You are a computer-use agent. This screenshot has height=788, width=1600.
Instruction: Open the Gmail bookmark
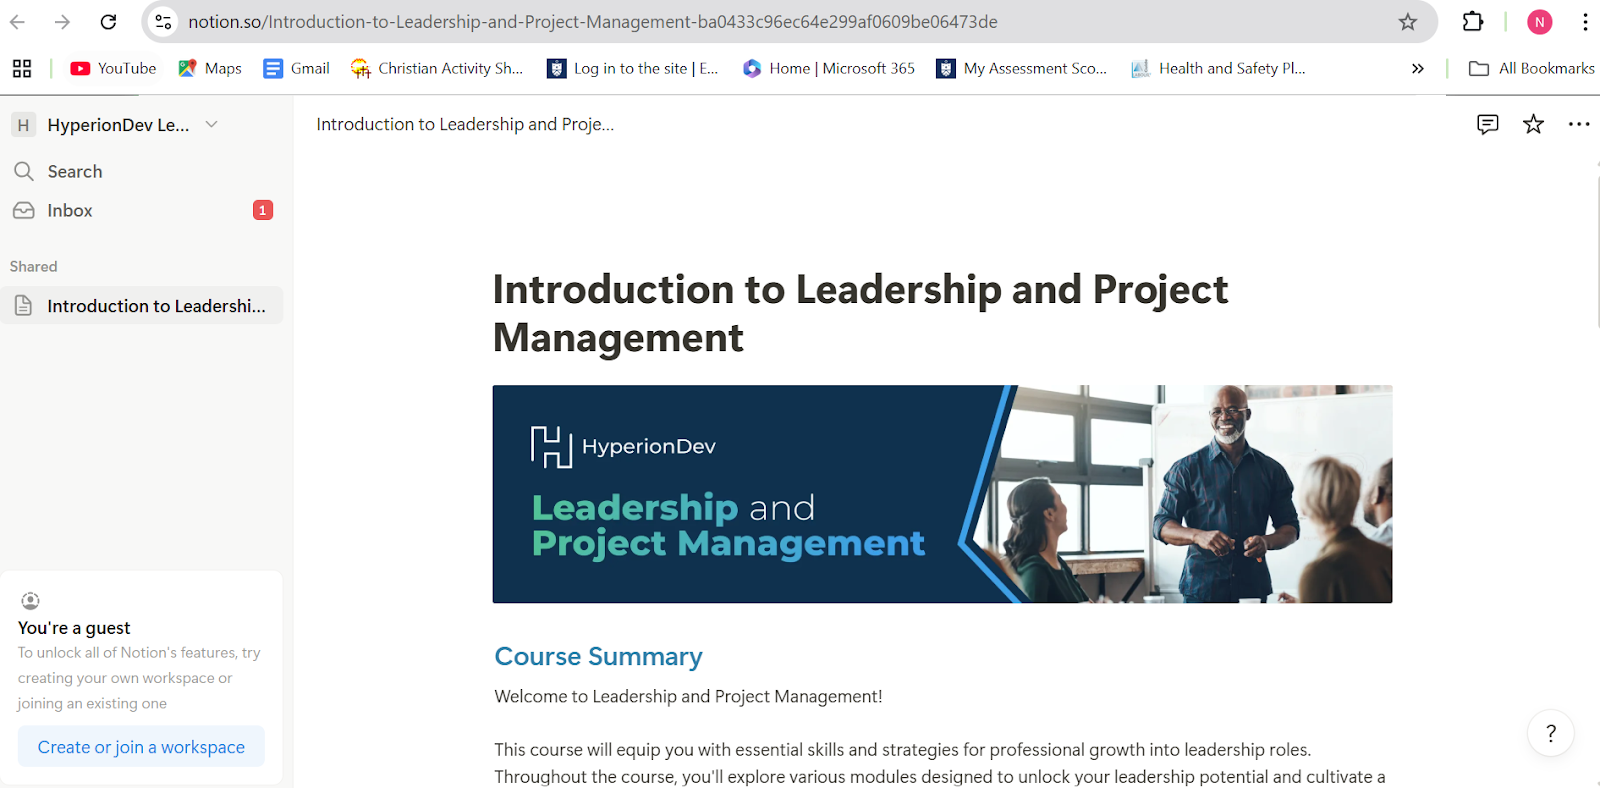[296, 68]
